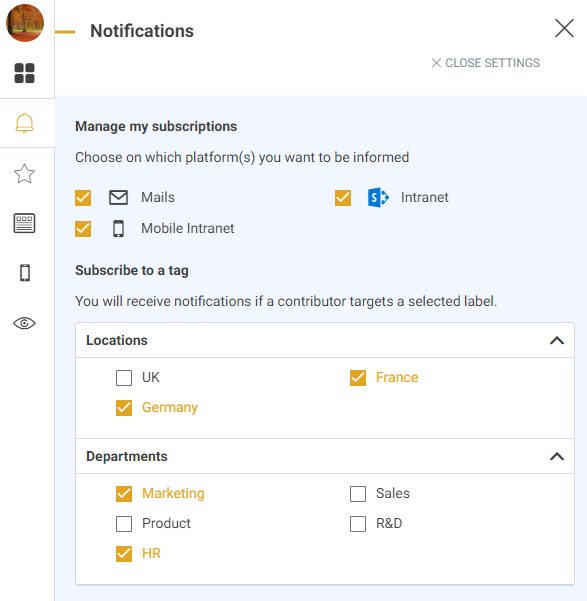Click the user profile avatar
The width and height of the screenshot is (587, 601).
tap(25, 23)
